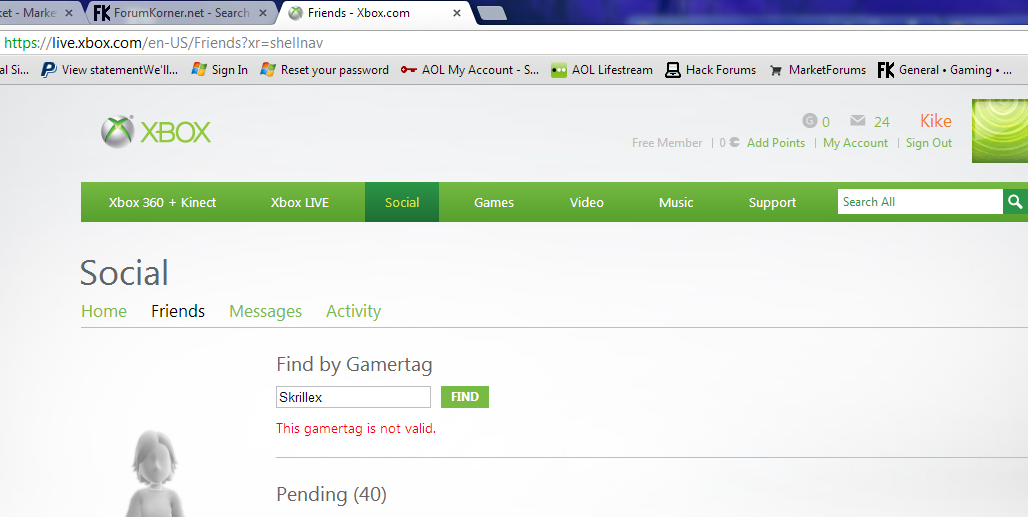Click the Free Member text
Image resolution: width=1028 pixels, height=517 pixels.
coord(667,143)
